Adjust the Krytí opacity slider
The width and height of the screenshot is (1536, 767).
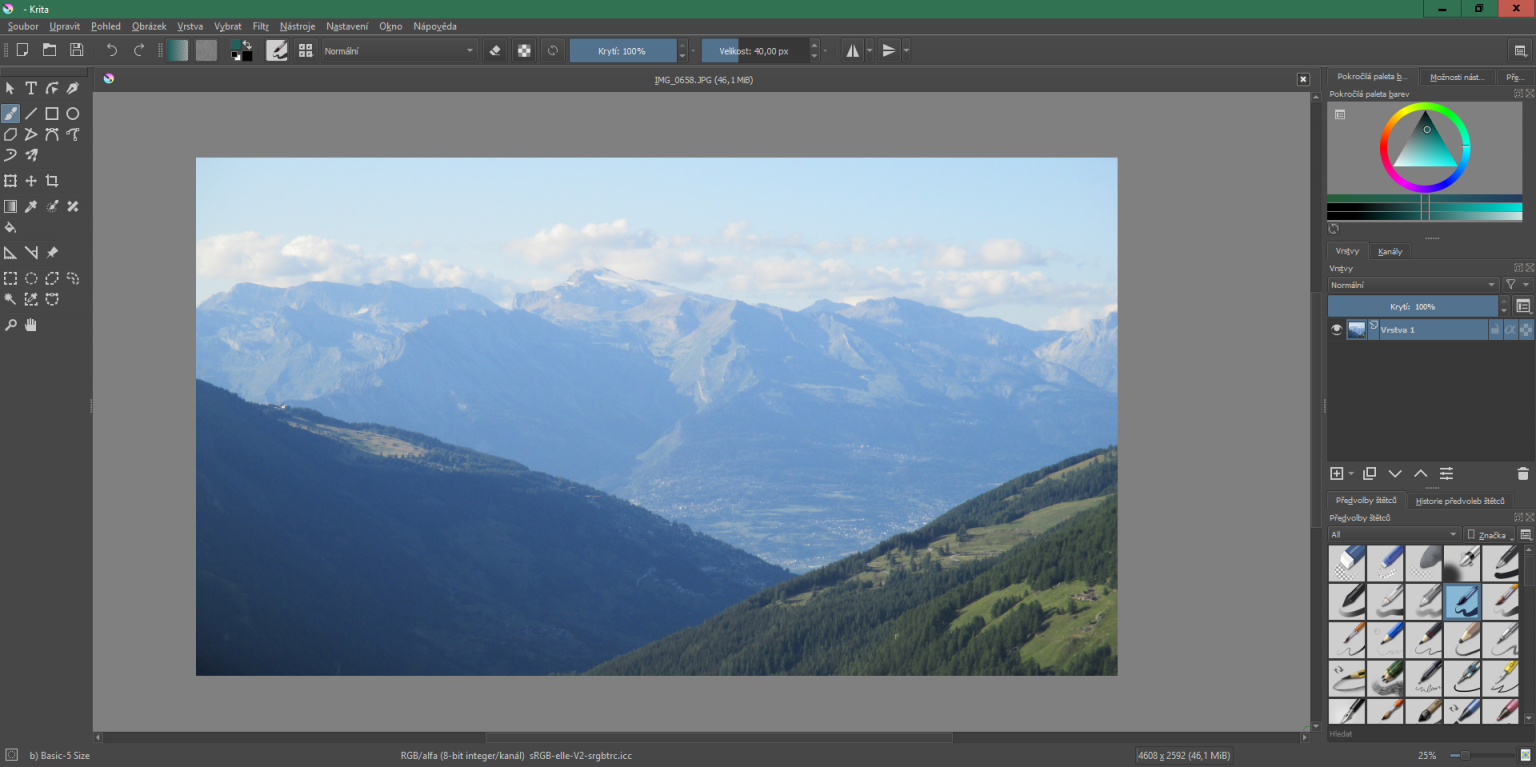pos(625,50)
